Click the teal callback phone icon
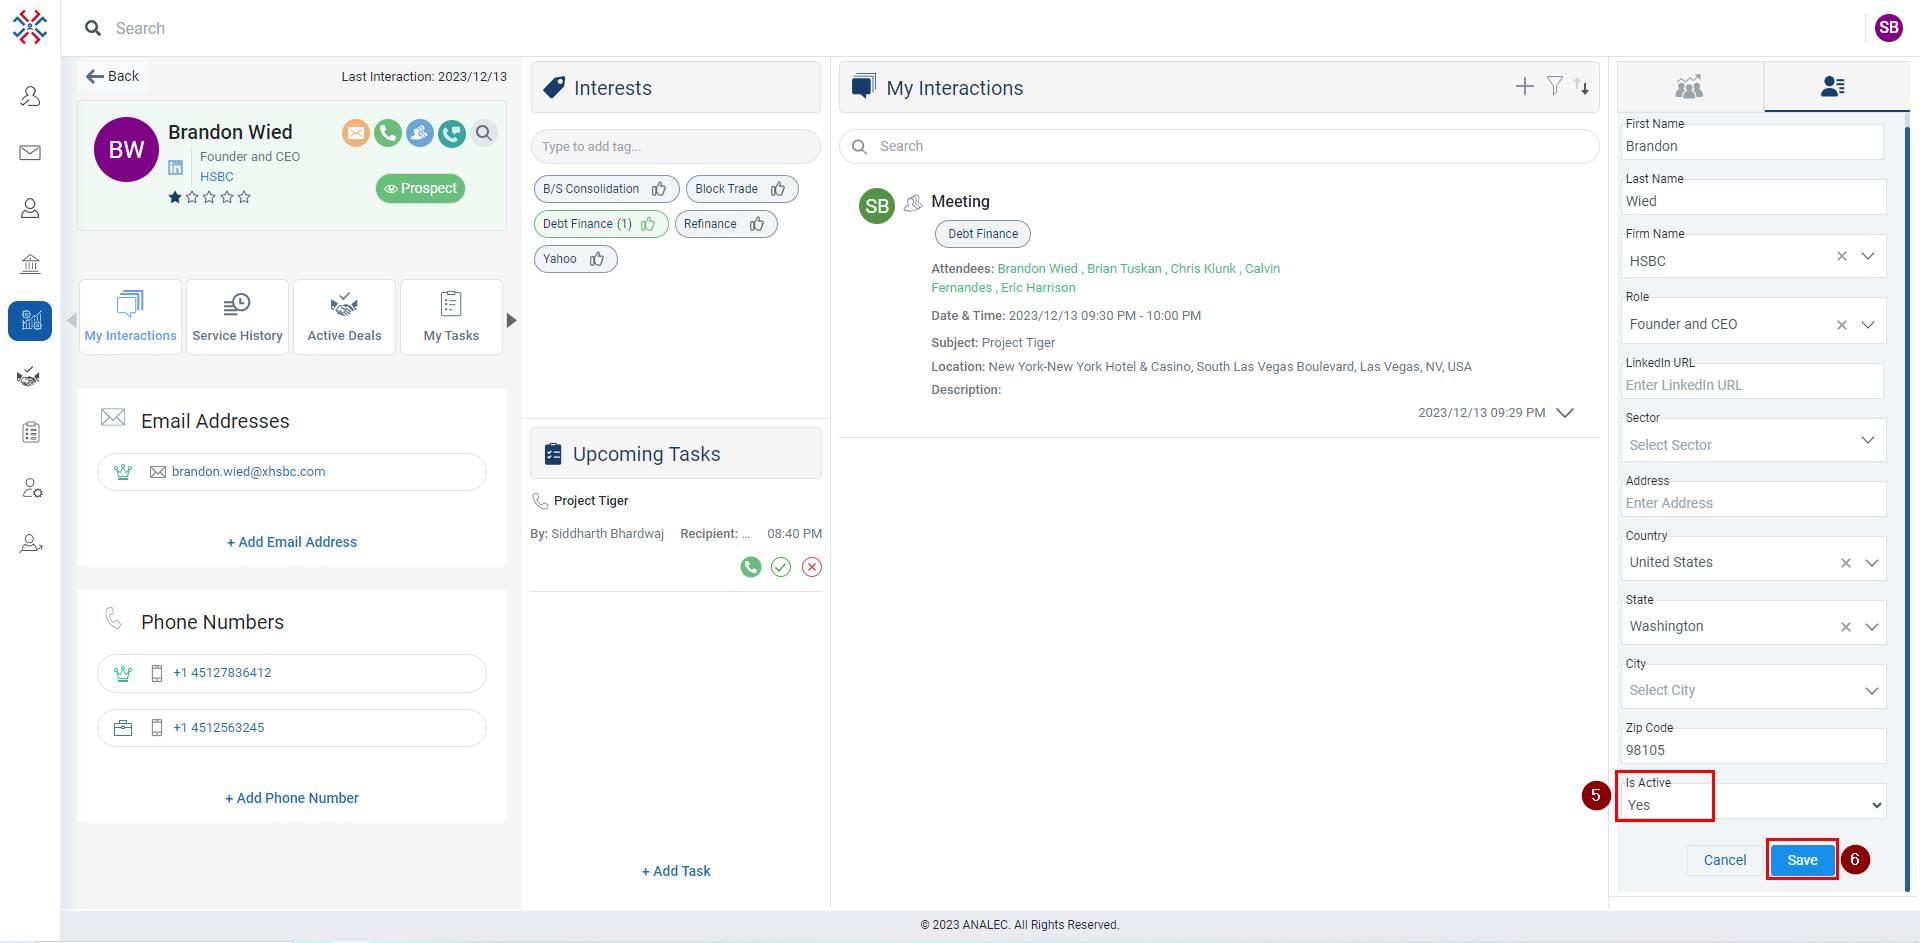Screen dimensions: 1920x943 click(x=452, y=133)
